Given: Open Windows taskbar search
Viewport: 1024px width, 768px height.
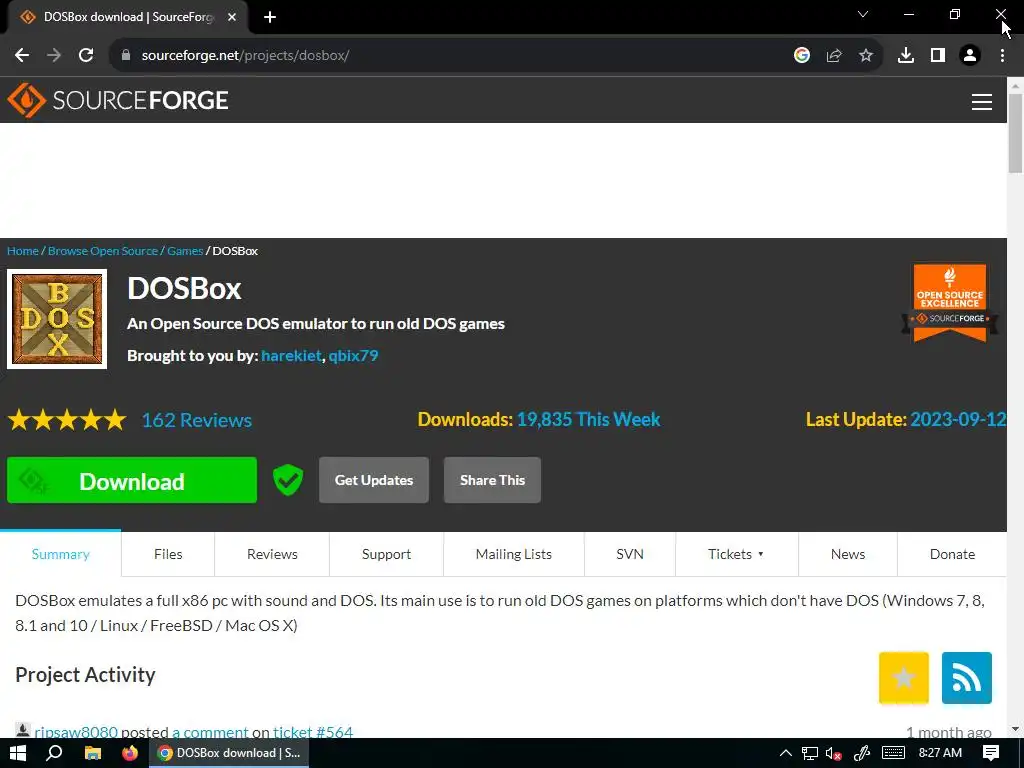Looking at the screenshot, I should click(x=54, y=753).
